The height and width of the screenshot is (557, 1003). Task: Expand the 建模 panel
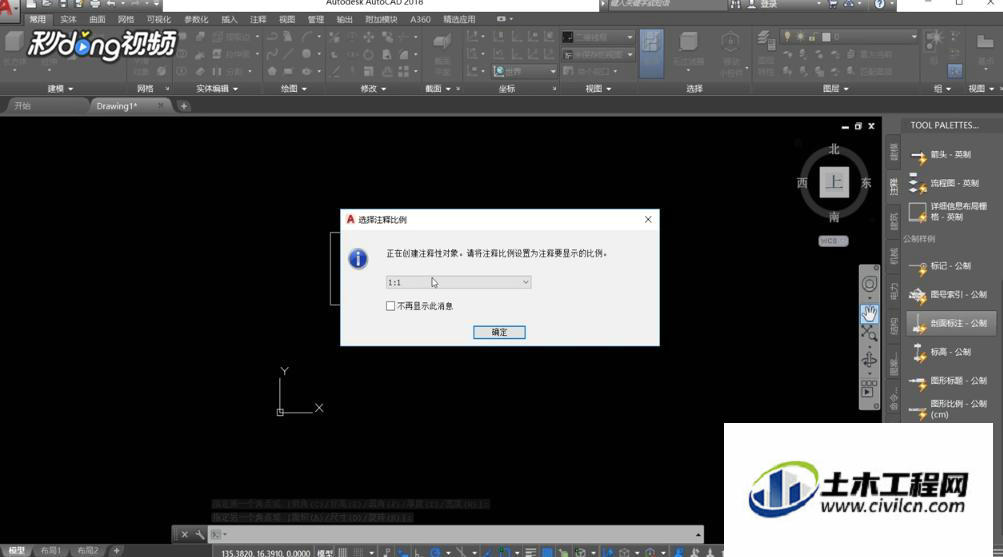[60, 89]
